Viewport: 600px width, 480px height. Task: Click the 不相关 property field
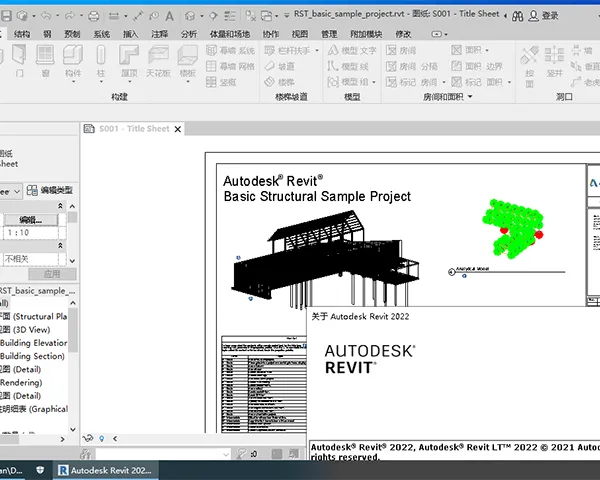point(31,259)
